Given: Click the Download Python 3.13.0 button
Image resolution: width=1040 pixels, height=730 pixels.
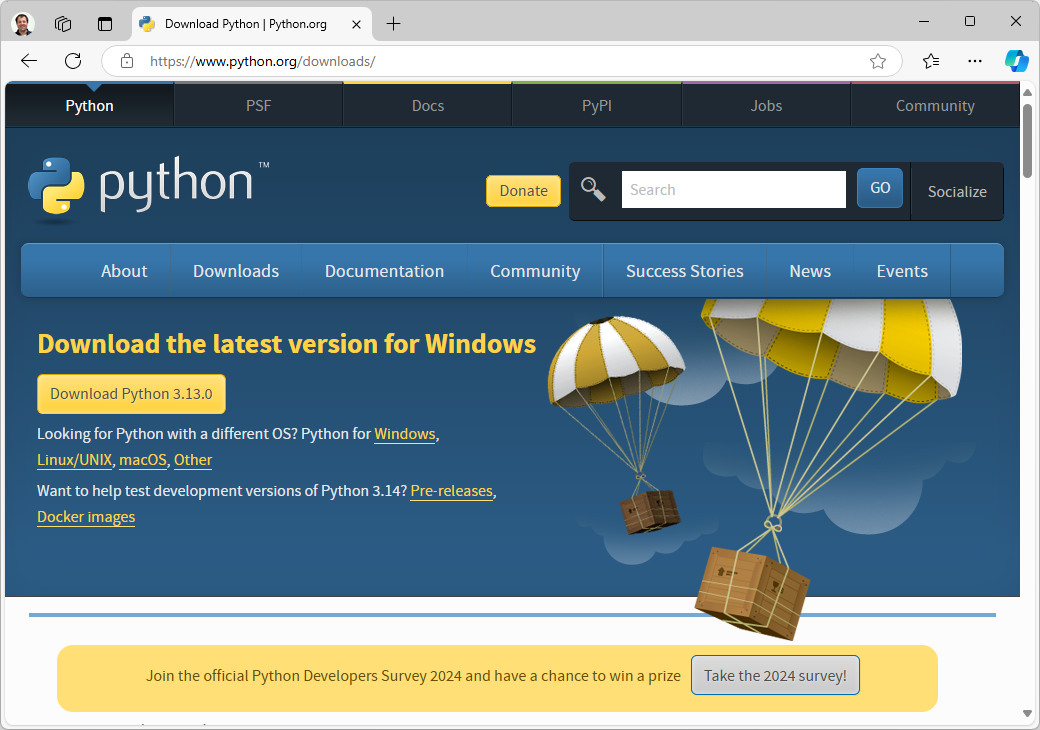Looking at the screenshot, I should [131, 394].
